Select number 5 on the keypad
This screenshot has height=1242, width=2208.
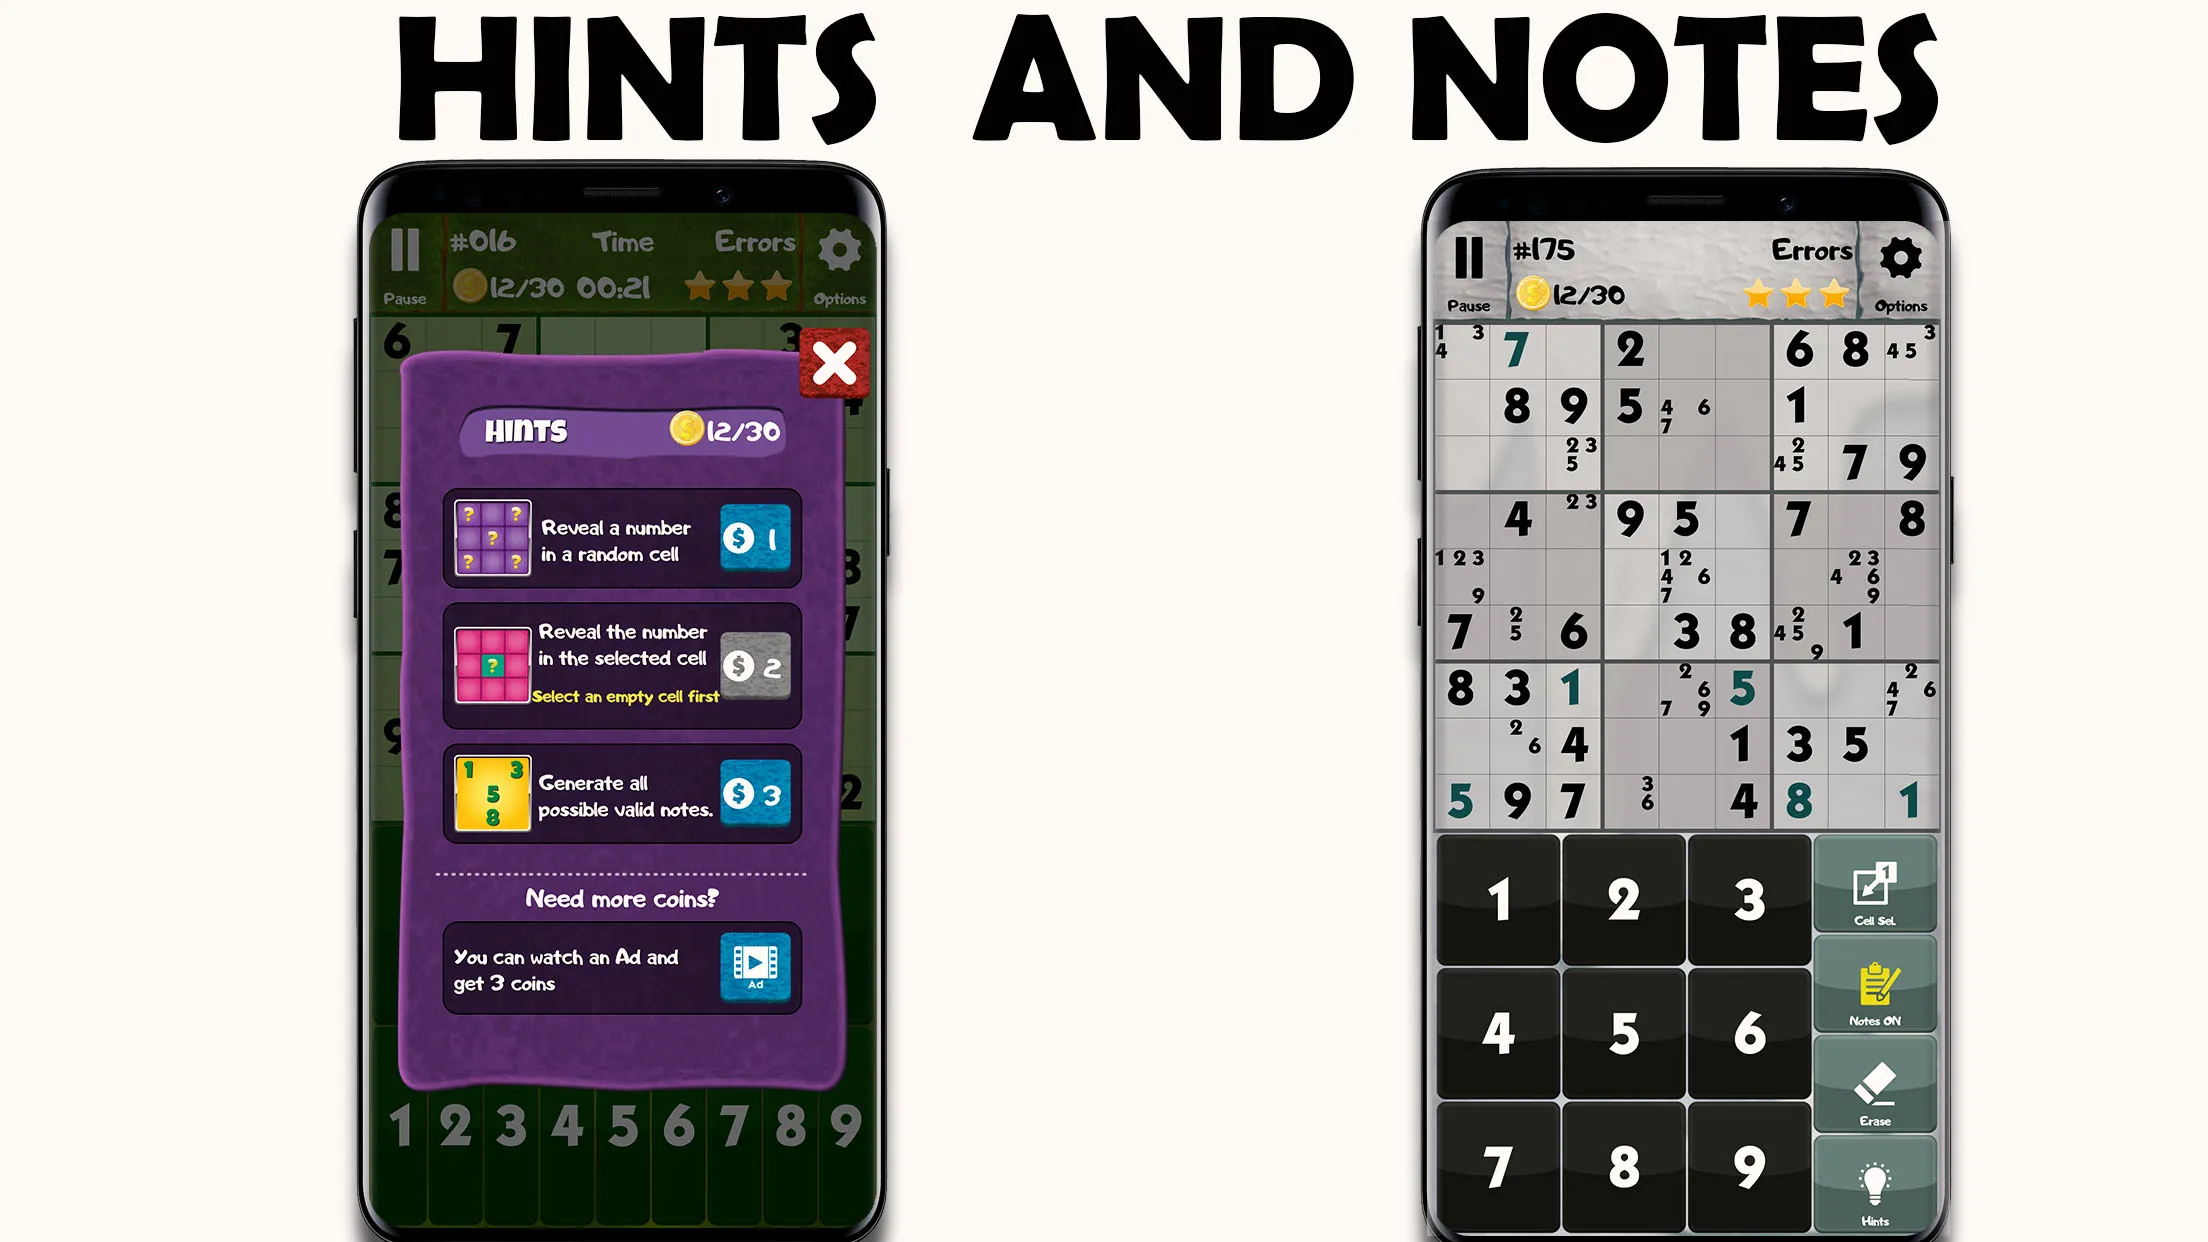(x=1621, y=1033)
